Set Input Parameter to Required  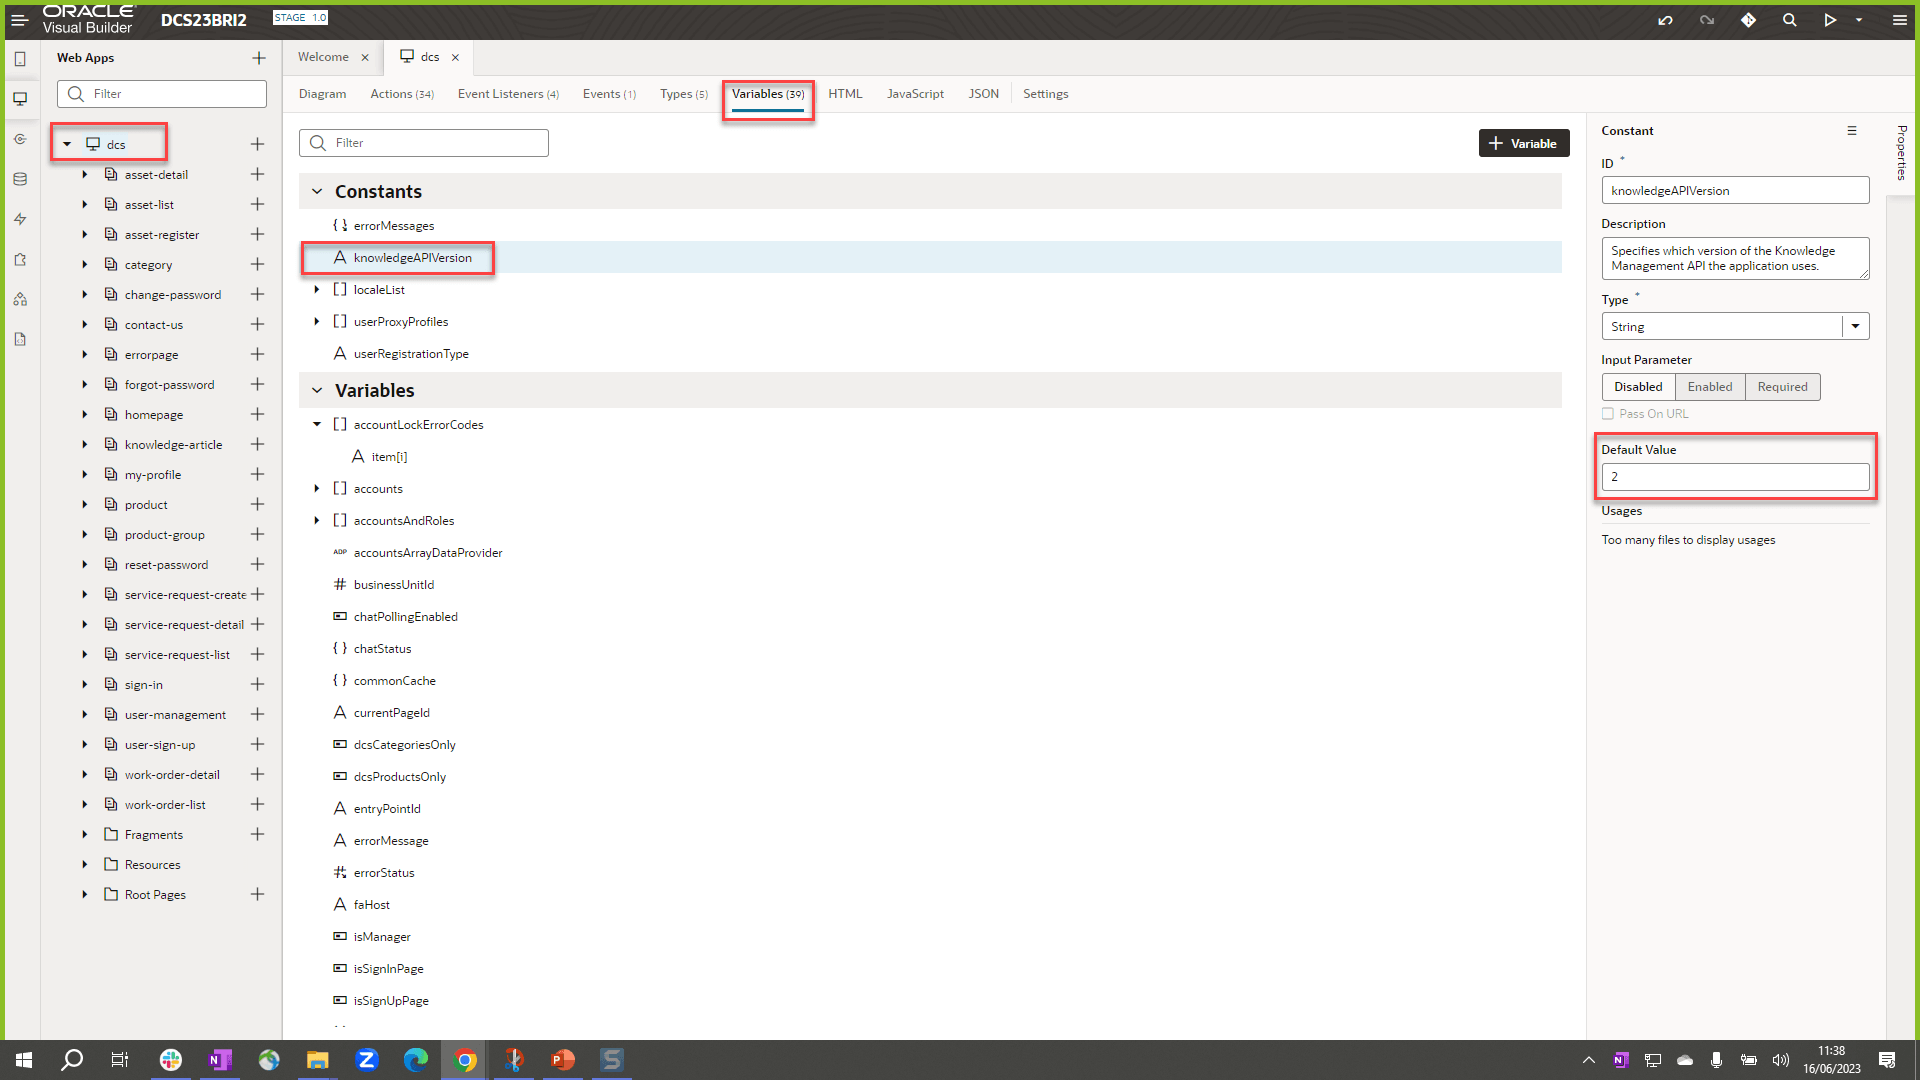[1783, 387]
